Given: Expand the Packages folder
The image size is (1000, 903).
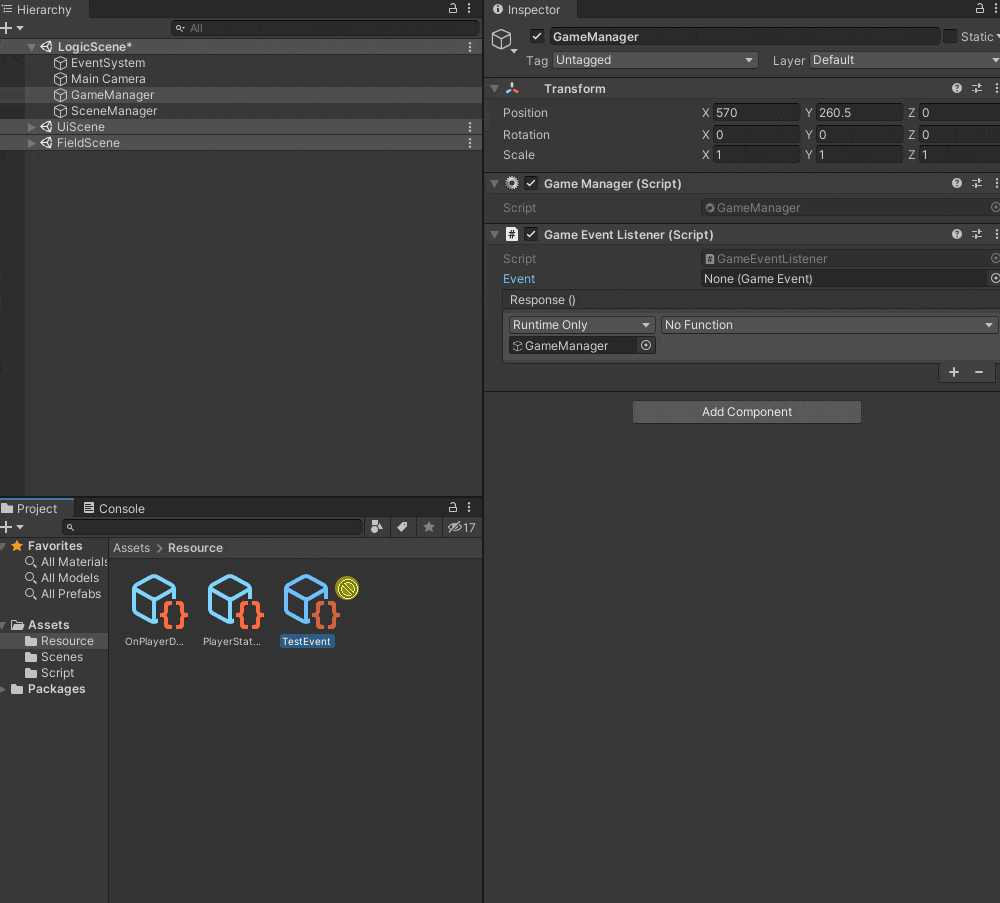Looking at the screenshot, I should coord(4,689).
